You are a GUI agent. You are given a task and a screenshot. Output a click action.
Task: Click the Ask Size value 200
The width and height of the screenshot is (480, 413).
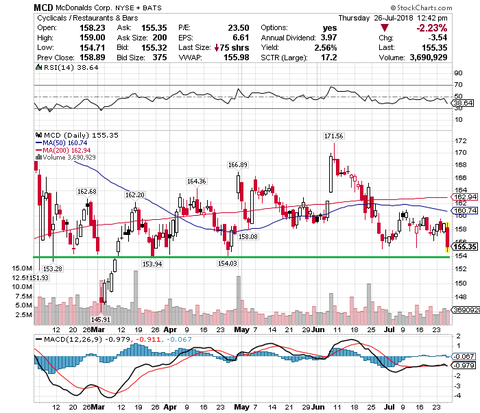pos(160,38)
